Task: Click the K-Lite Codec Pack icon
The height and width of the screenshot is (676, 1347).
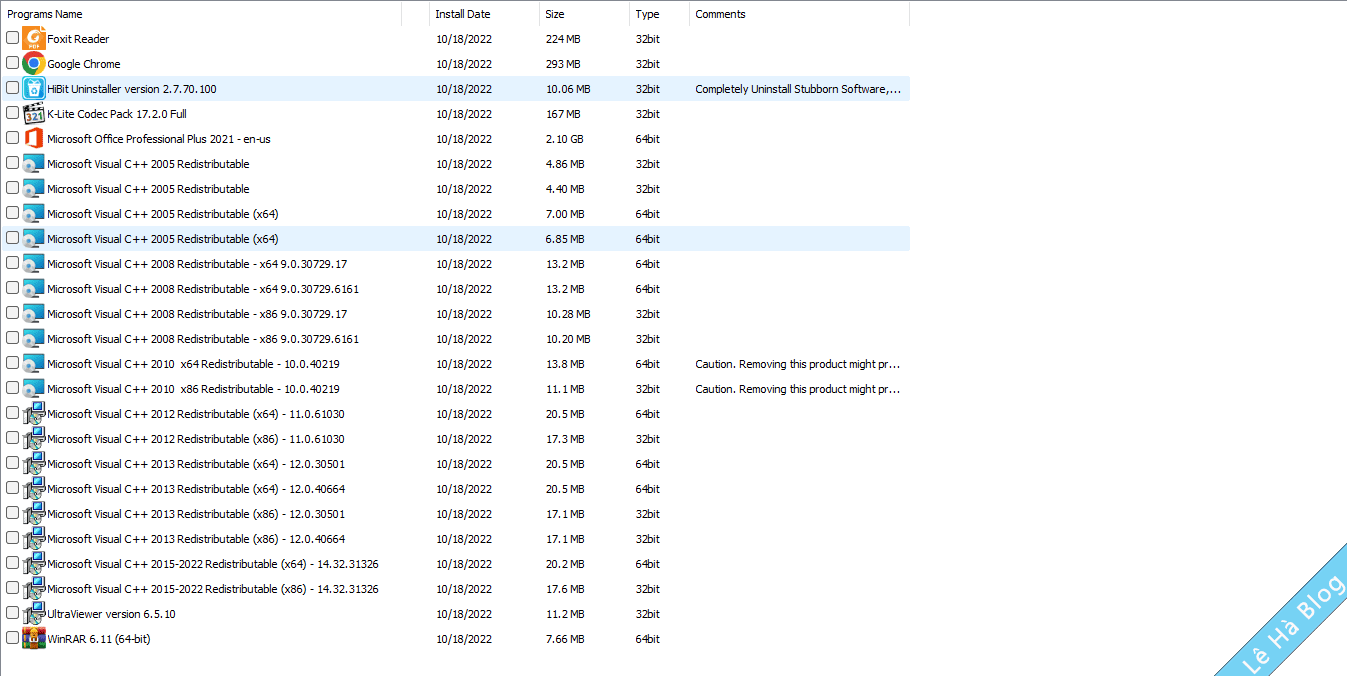Action: tap(33, 114)
